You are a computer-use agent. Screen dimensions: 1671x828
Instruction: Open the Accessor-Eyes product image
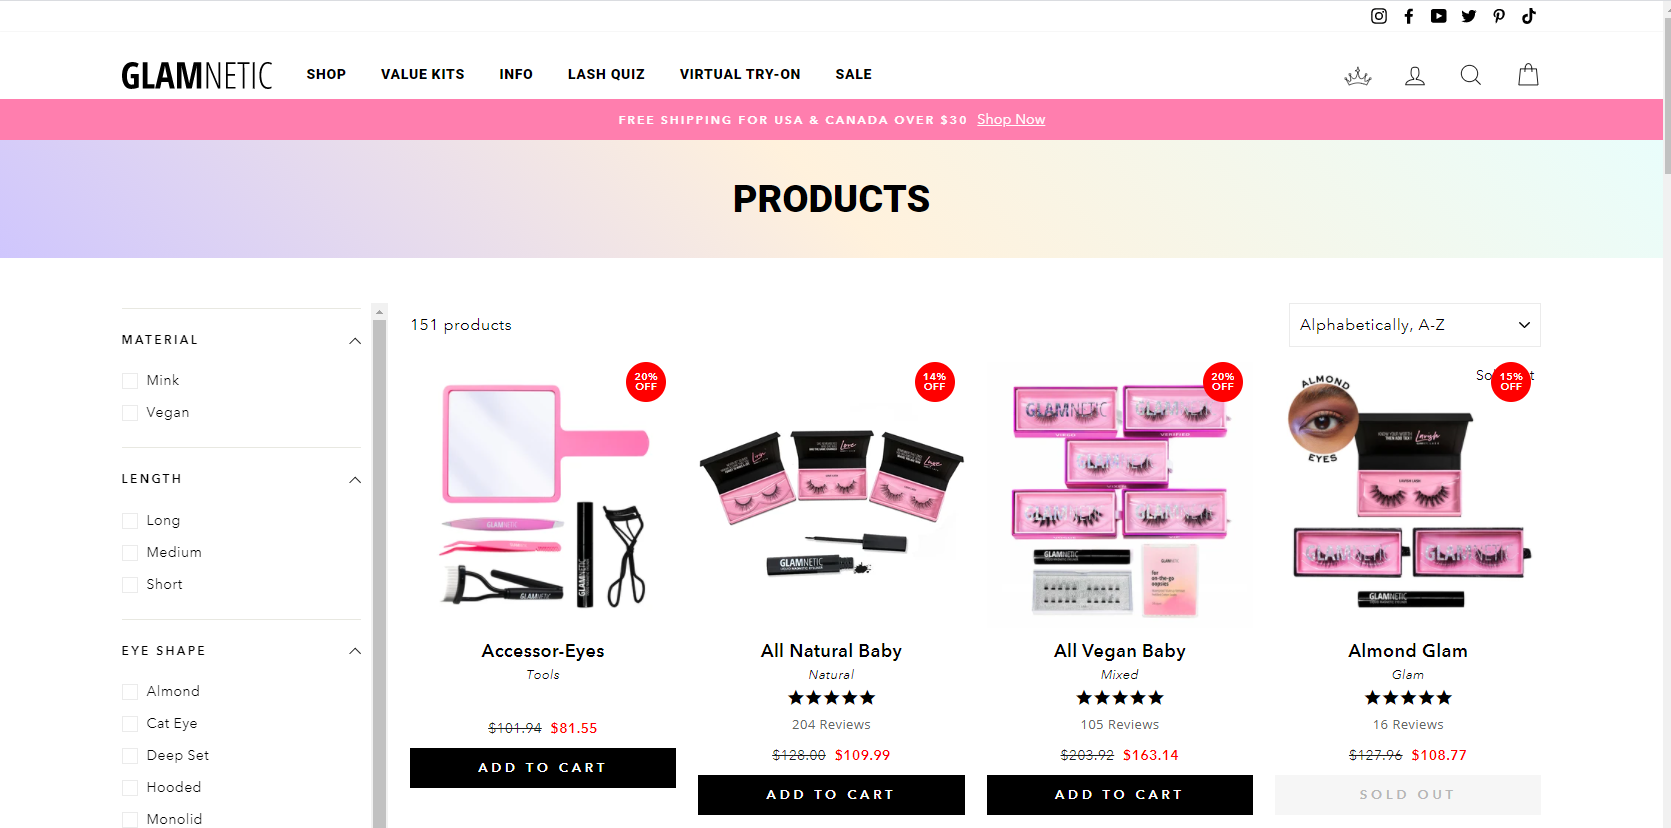click(x=543, y=494)
